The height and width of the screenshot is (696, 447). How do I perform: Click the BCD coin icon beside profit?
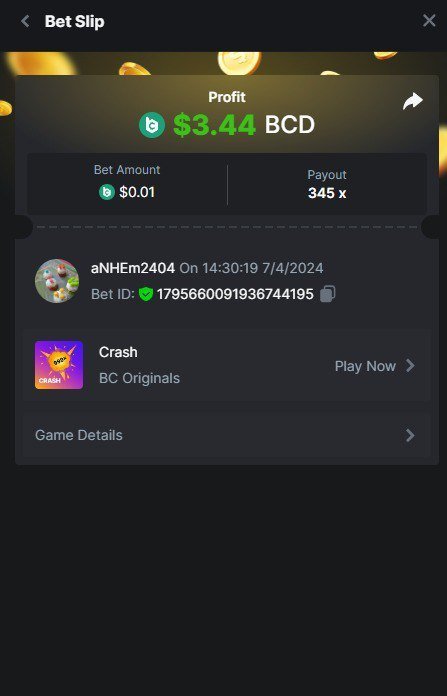pos(152,125)
